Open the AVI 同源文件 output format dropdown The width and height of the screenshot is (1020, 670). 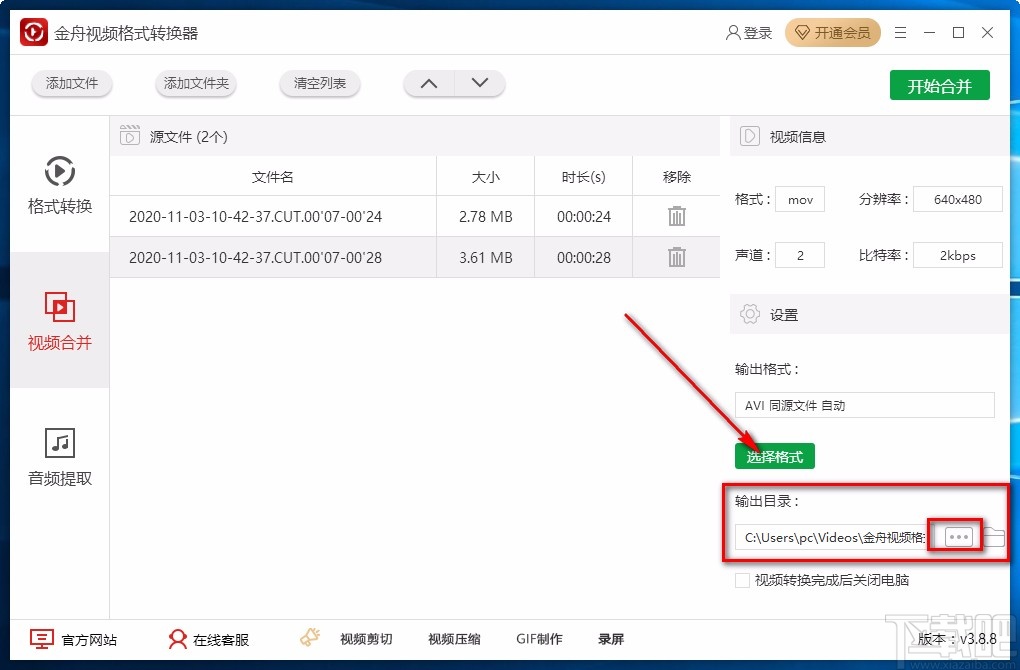tap(864, 405)
